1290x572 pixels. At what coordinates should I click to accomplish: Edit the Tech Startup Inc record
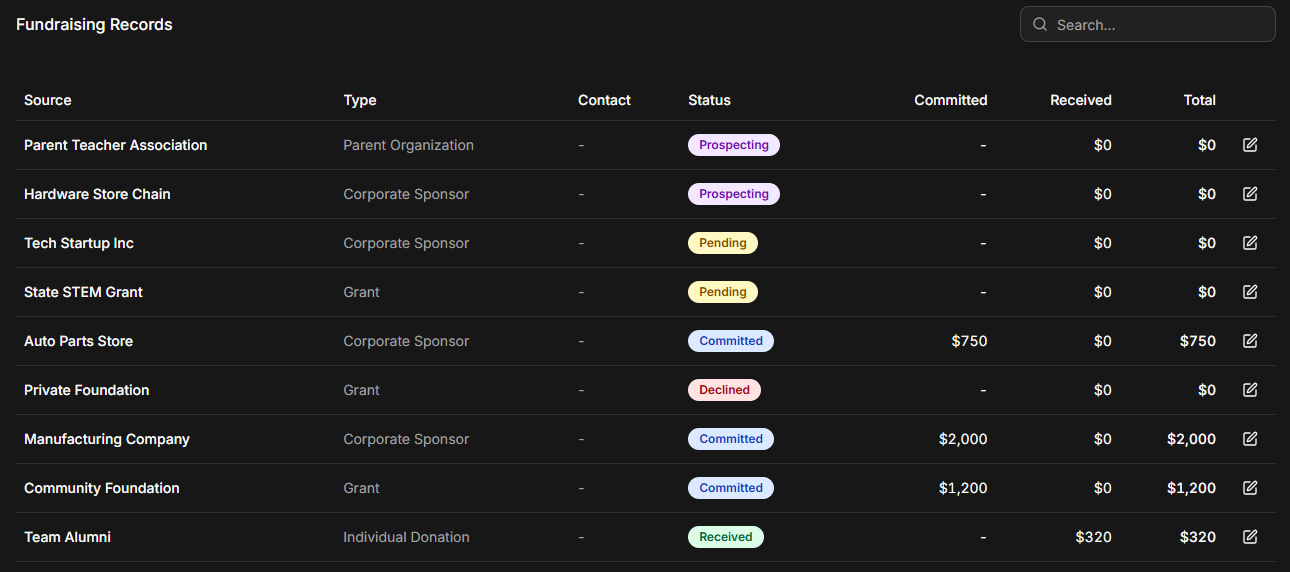(x=1249, y=243)
